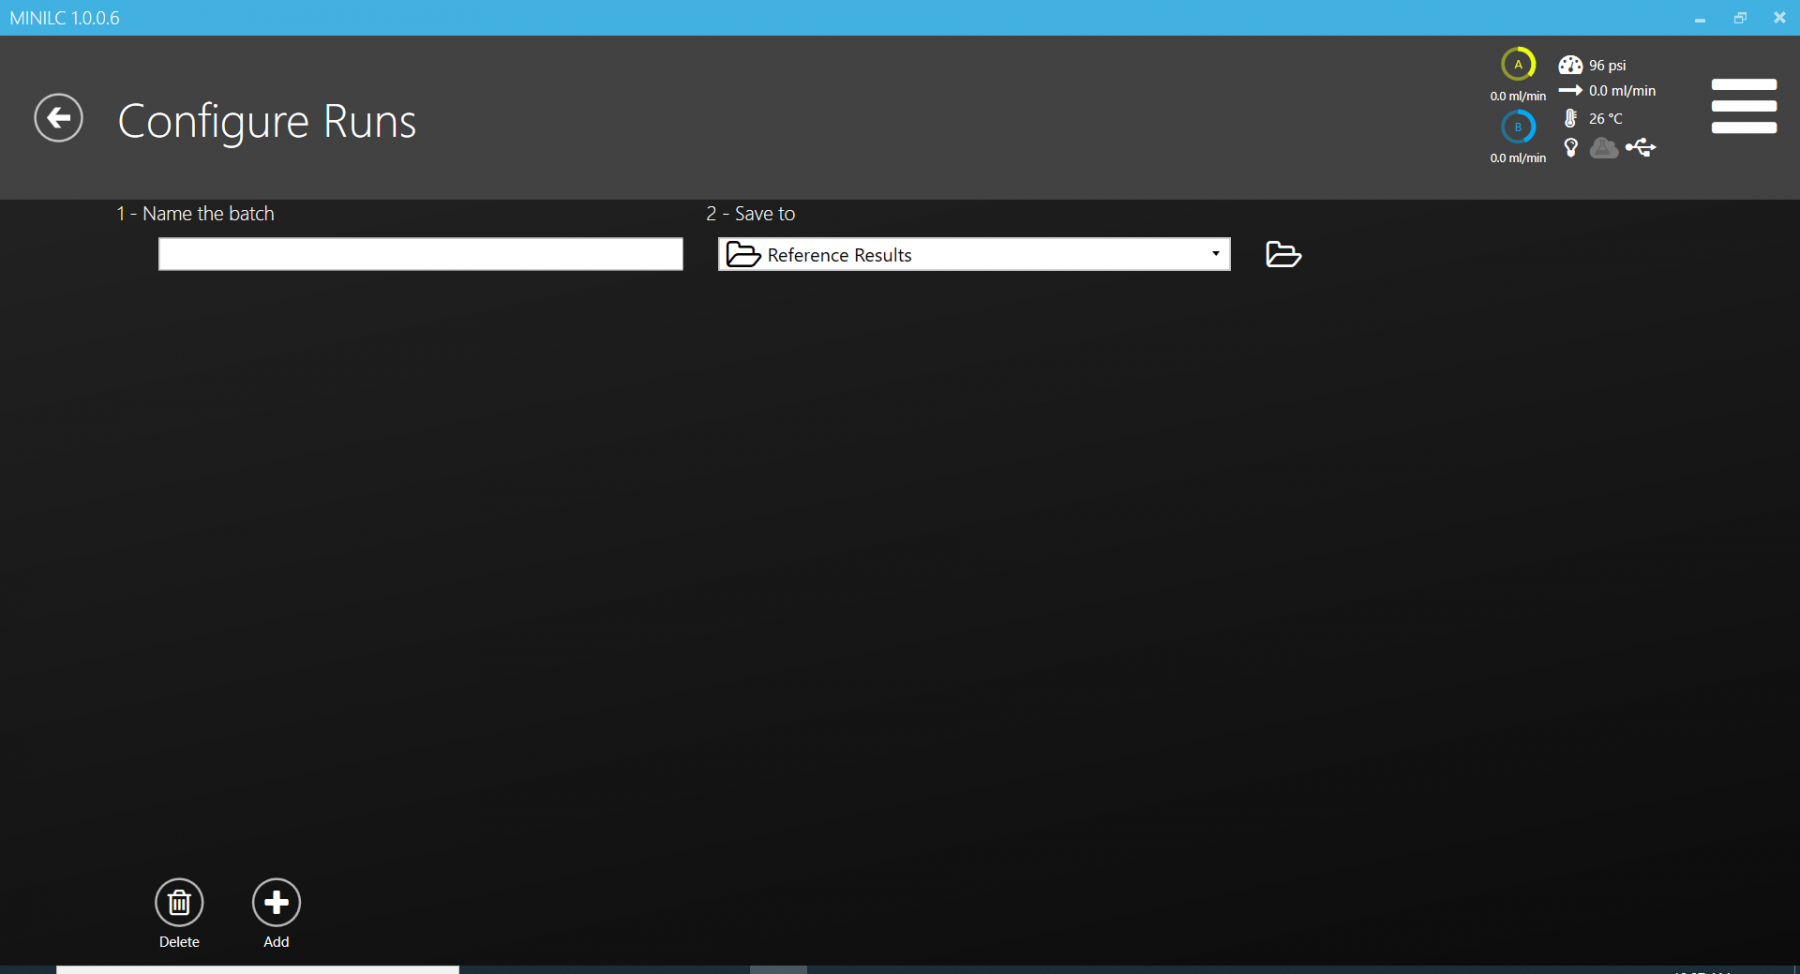Minimize the MINILC window
The image size is (1800, 974).
pos(1699,18)
